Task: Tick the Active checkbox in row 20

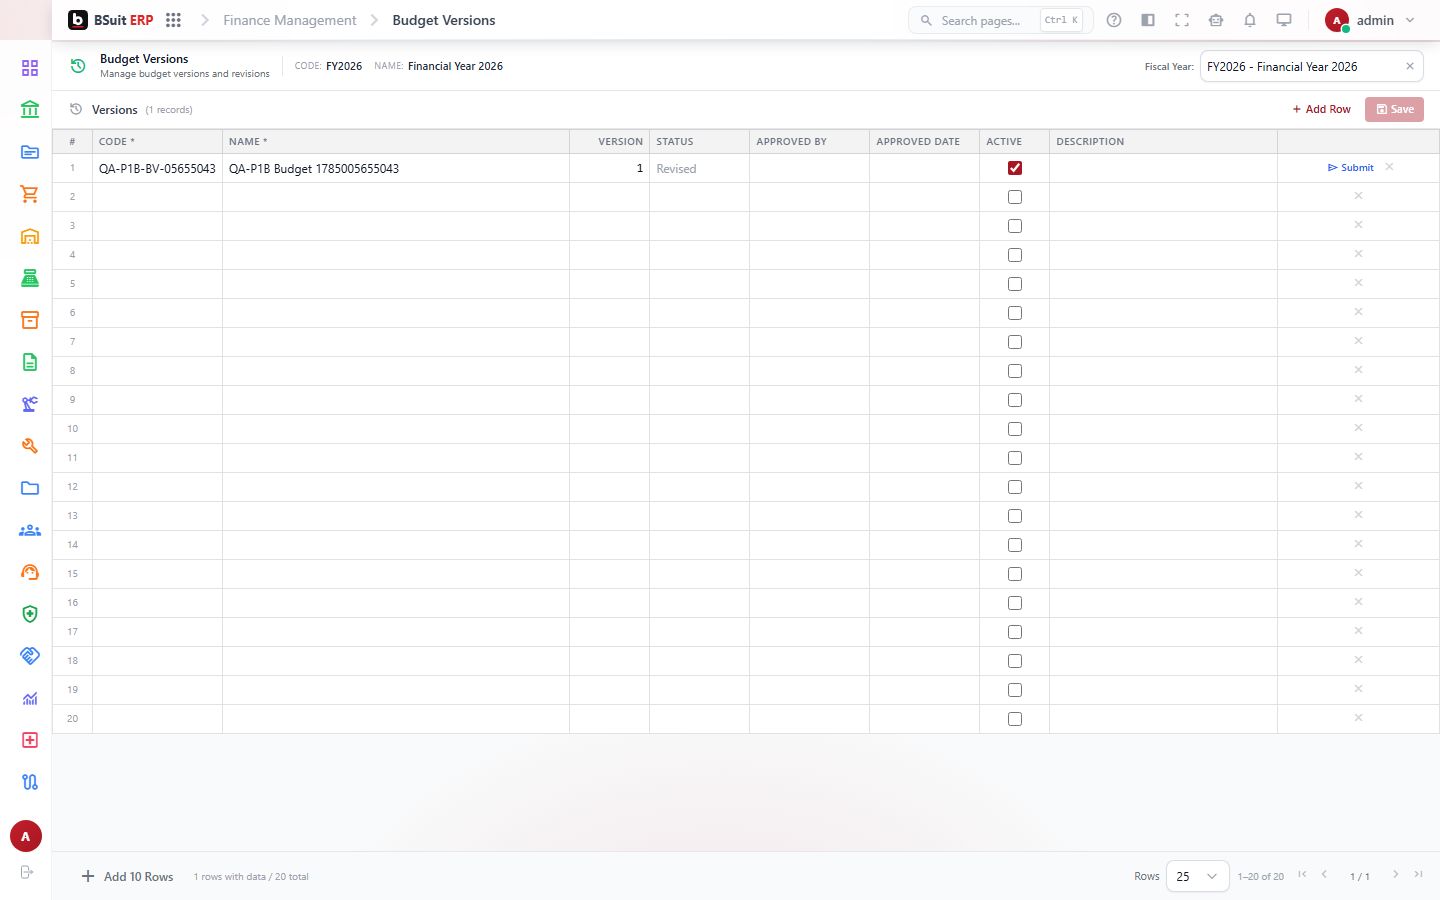Action: [x=1015, y=719]
